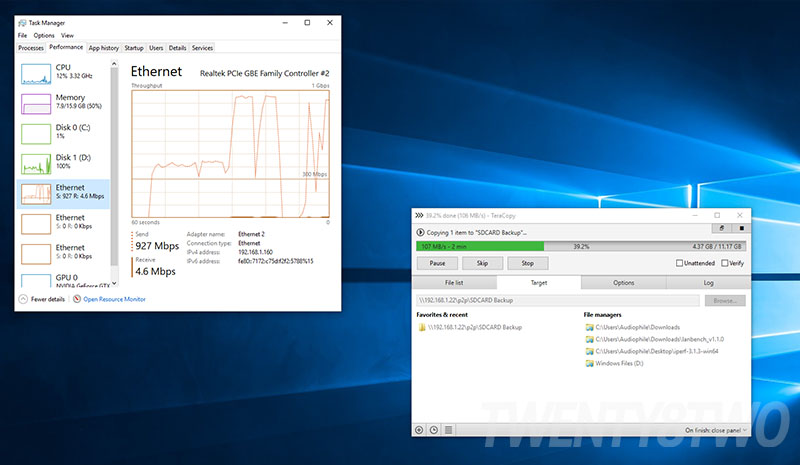The width and height of the screenshot is (800, 465).
Task: Click the Browse button in TeraCopy
Action: [725, 301]
